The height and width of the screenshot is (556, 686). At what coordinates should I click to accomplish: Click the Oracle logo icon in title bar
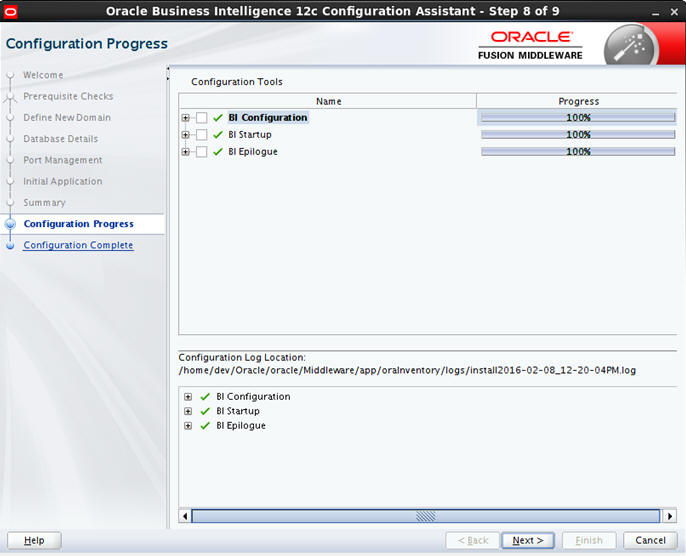(10, 11)
